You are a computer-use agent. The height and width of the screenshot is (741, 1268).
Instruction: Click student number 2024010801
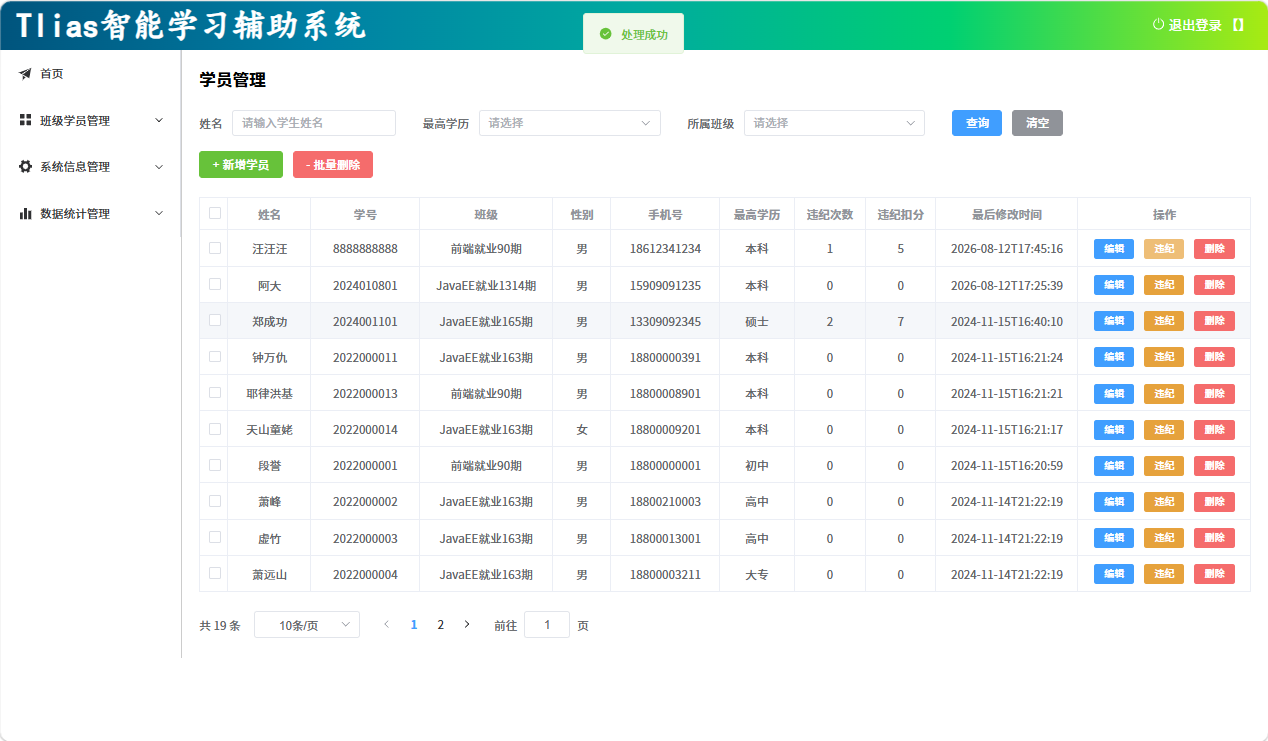pos(365,286)
